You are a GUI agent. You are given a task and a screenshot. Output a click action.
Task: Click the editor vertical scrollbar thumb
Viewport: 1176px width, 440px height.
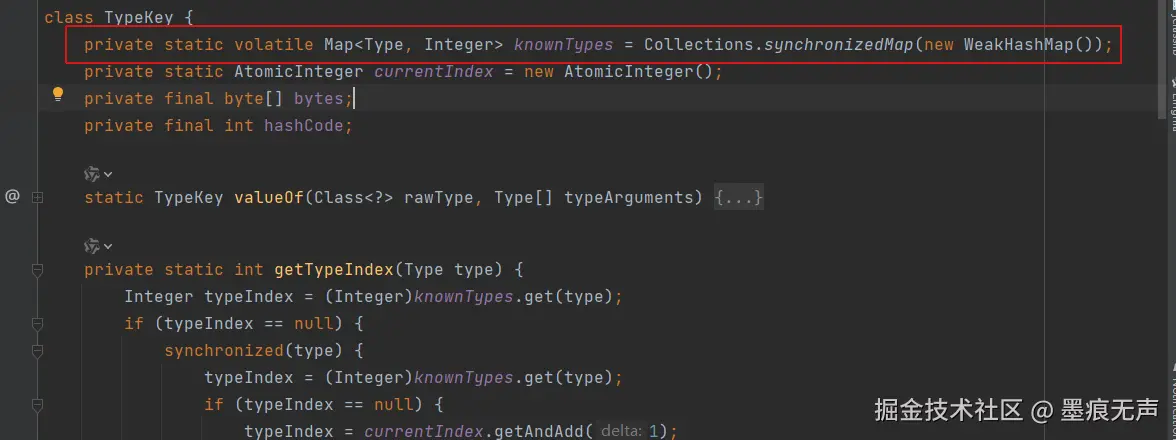click(x=1161, y=62)
